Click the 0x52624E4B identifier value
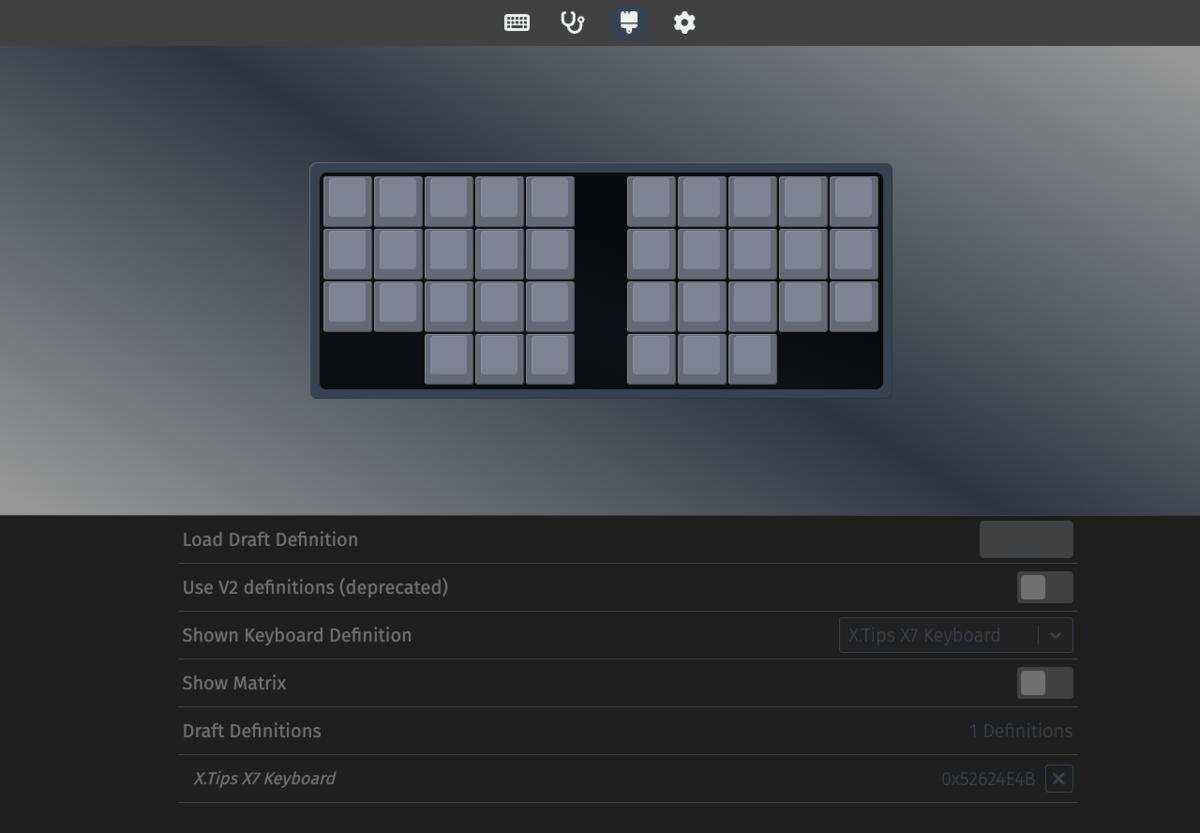1200x833 pixels. 988,779
